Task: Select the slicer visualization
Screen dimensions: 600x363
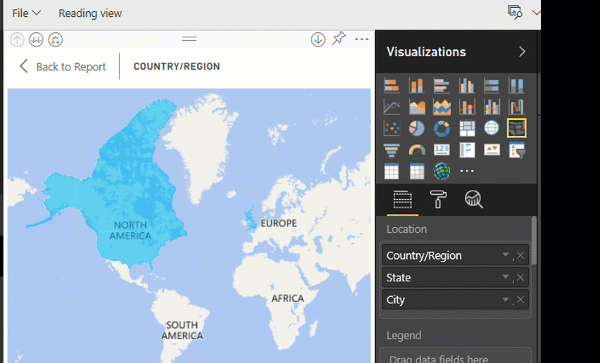Action: coord(516,150)
